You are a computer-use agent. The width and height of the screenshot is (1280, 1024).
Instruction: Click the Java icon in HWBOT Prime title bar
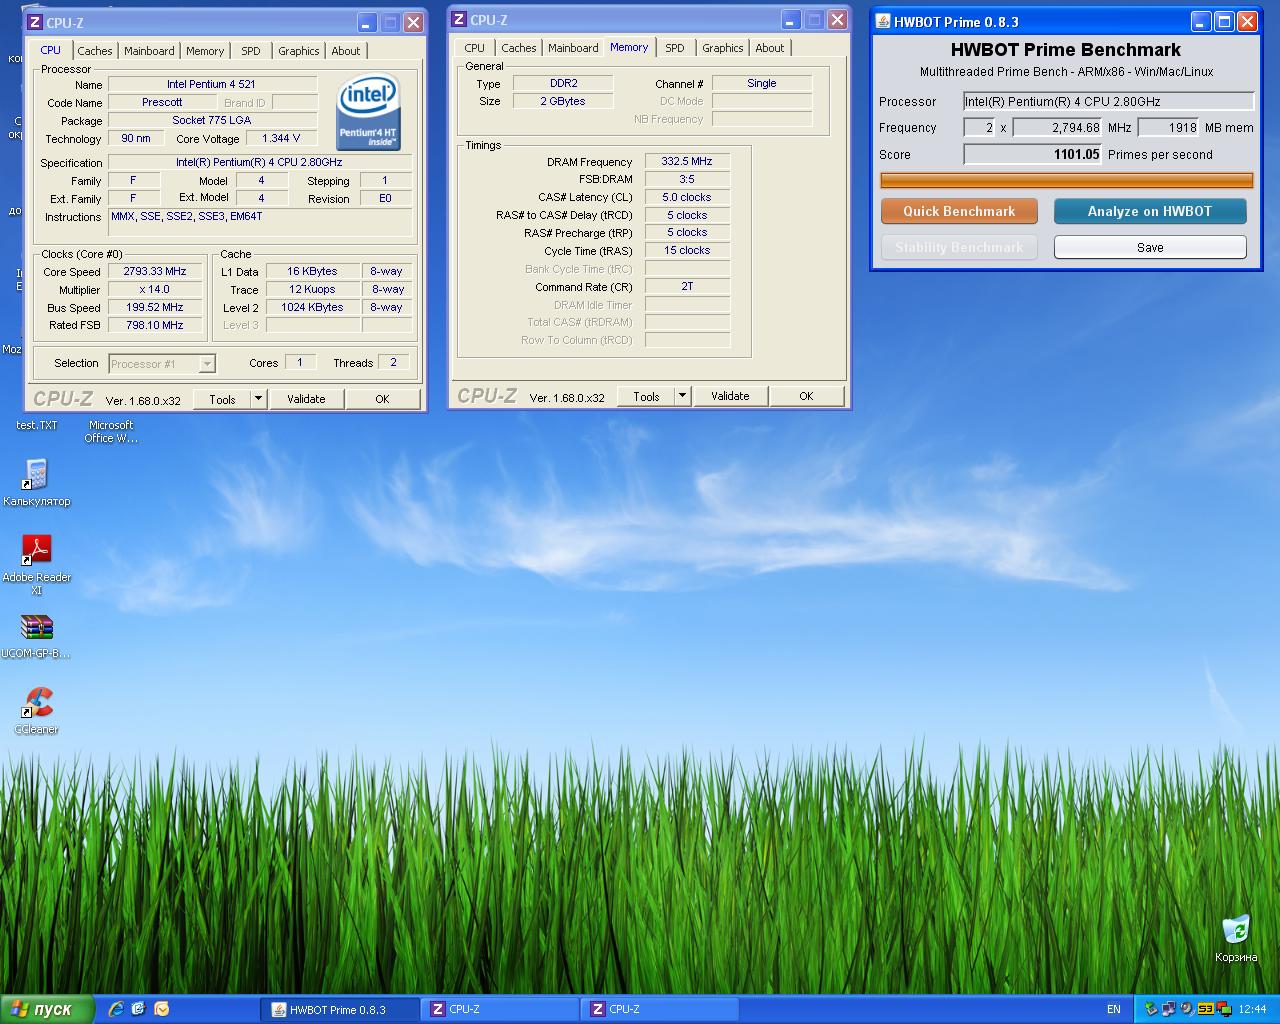[x=883, y=21]
